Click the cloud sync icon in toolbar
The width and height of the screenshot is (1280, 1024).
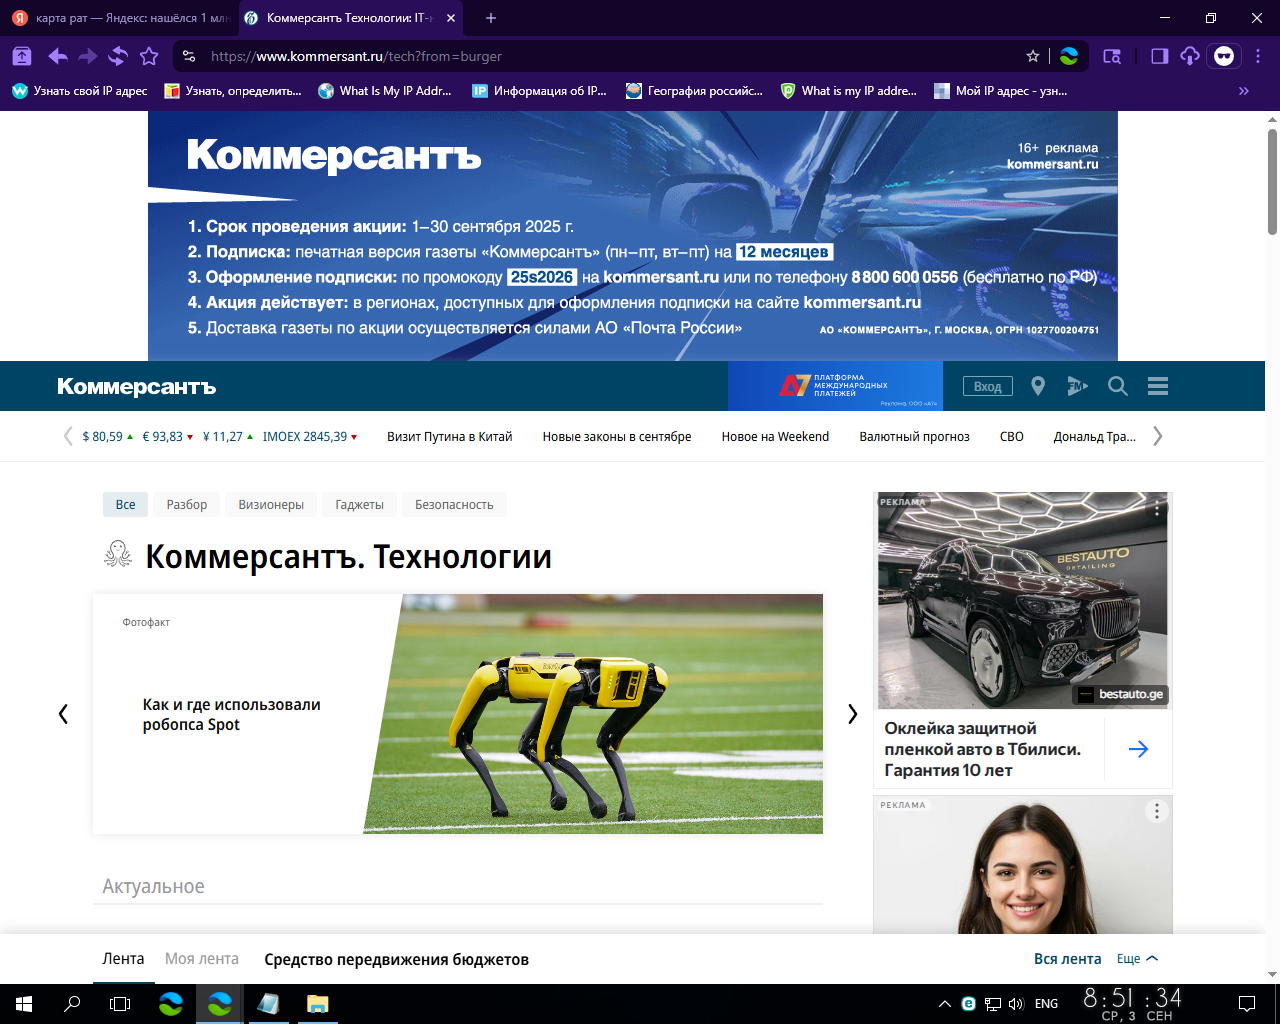click(x=1190, y=56)
